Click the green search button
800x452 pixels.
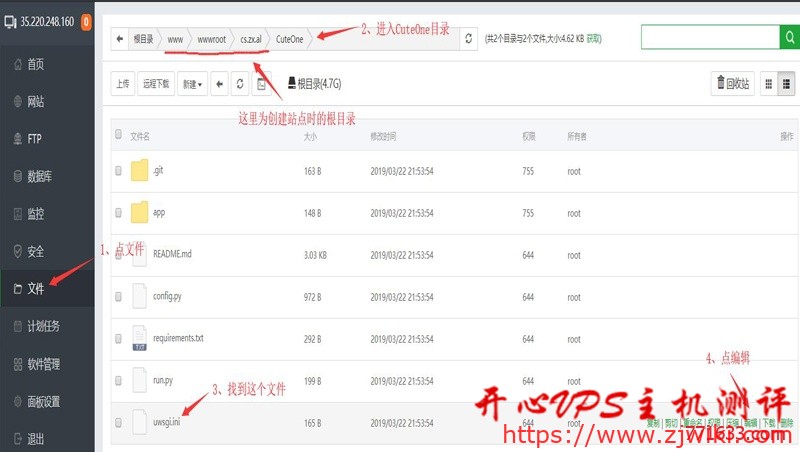tap(789, 38)
